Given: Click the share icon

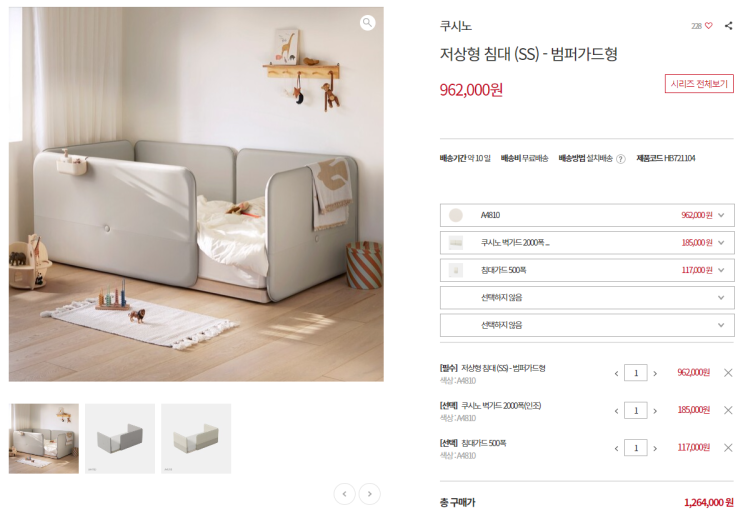Looking at the screenshot, I should [x=728, y=26].
